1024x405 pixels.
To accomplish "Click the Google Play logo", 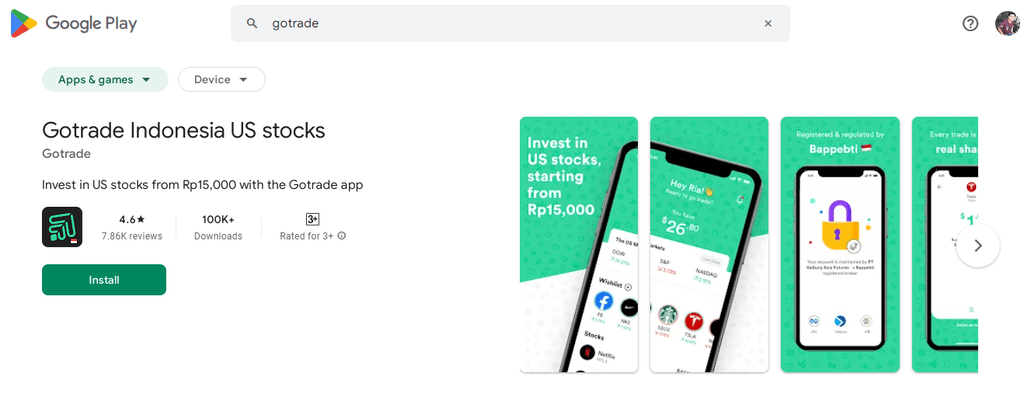I will click(74, 24).
